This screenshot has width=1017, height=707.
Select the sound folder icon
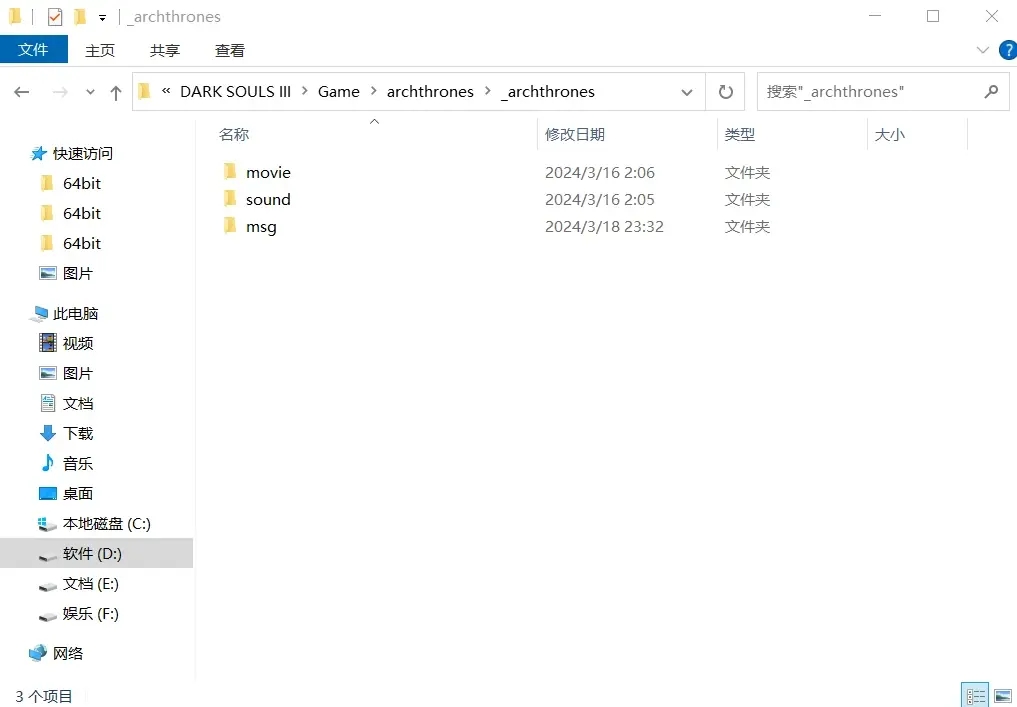pyautogui.click(x=230, y=199)
